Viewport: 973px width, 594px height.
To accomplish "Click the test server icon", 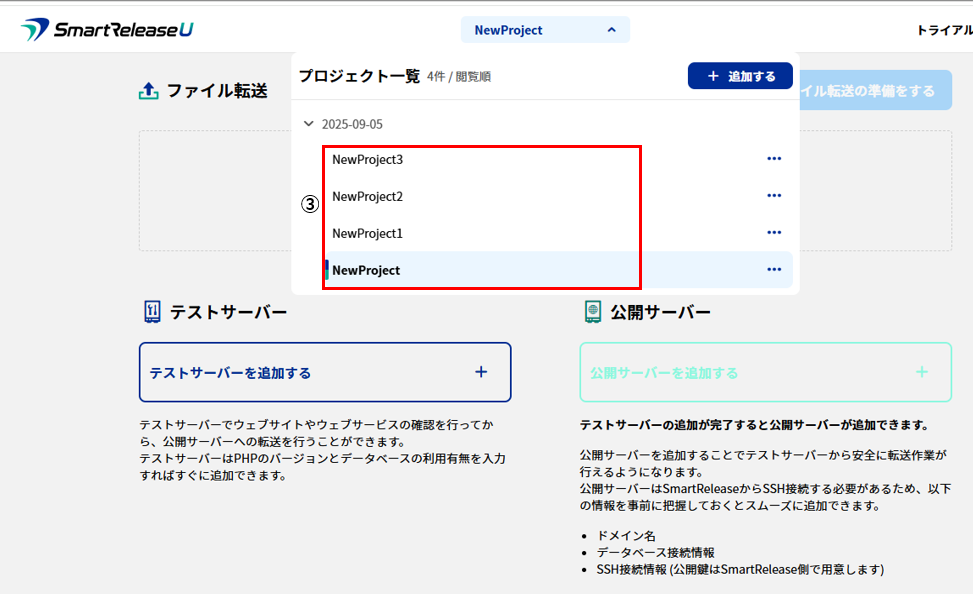I will click(152, 312).
